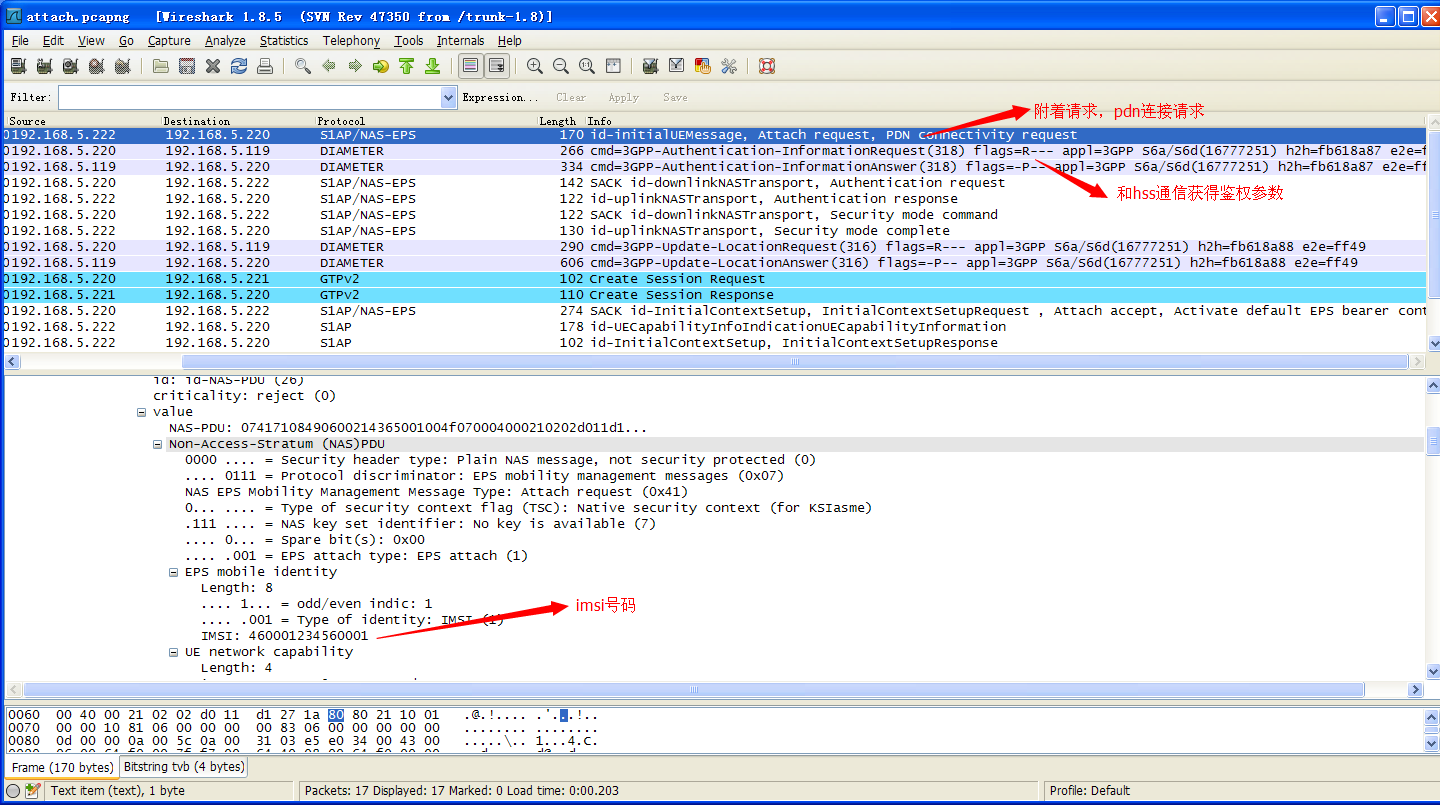
Task: Open capture options toolbar icon
Action: tap(44, 66)
